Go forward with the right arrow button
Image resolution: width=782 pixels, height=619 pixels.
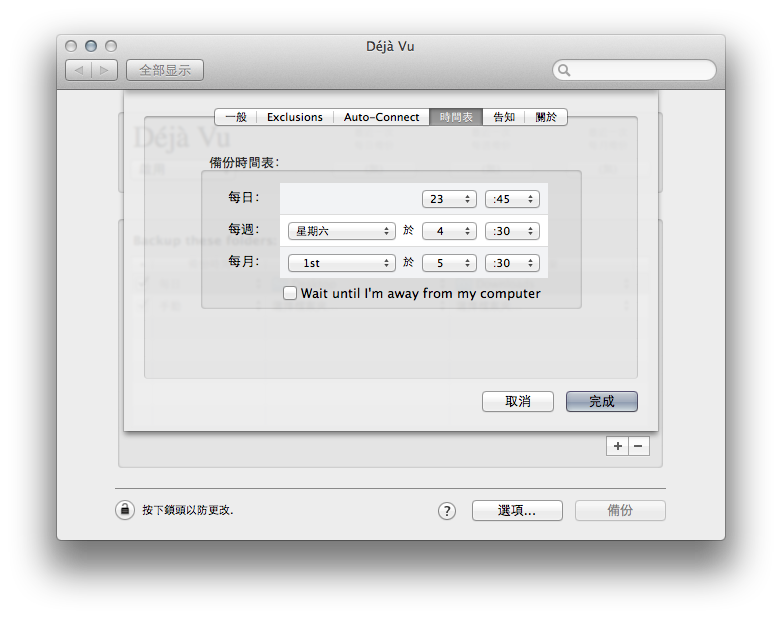click(x=104, y=70)
